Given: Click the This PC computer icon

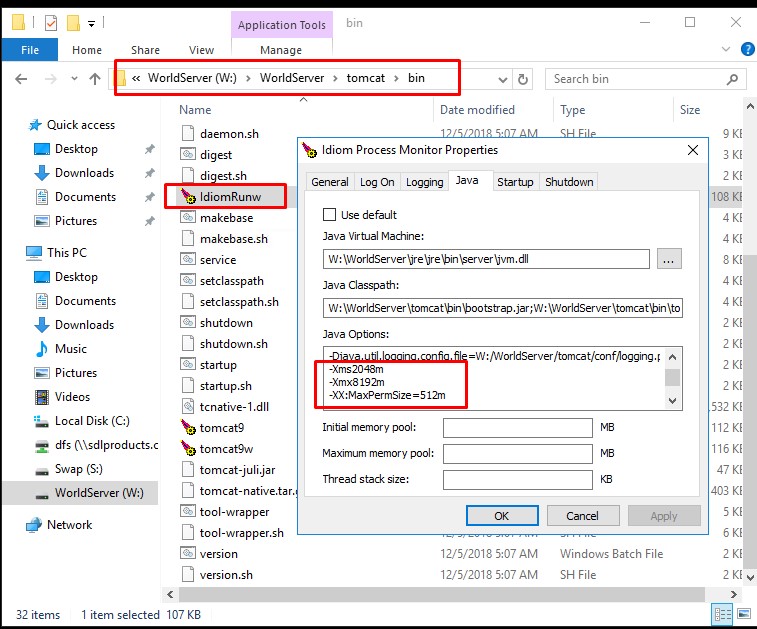Looking at the screenshot, I should tap(34, 252).
